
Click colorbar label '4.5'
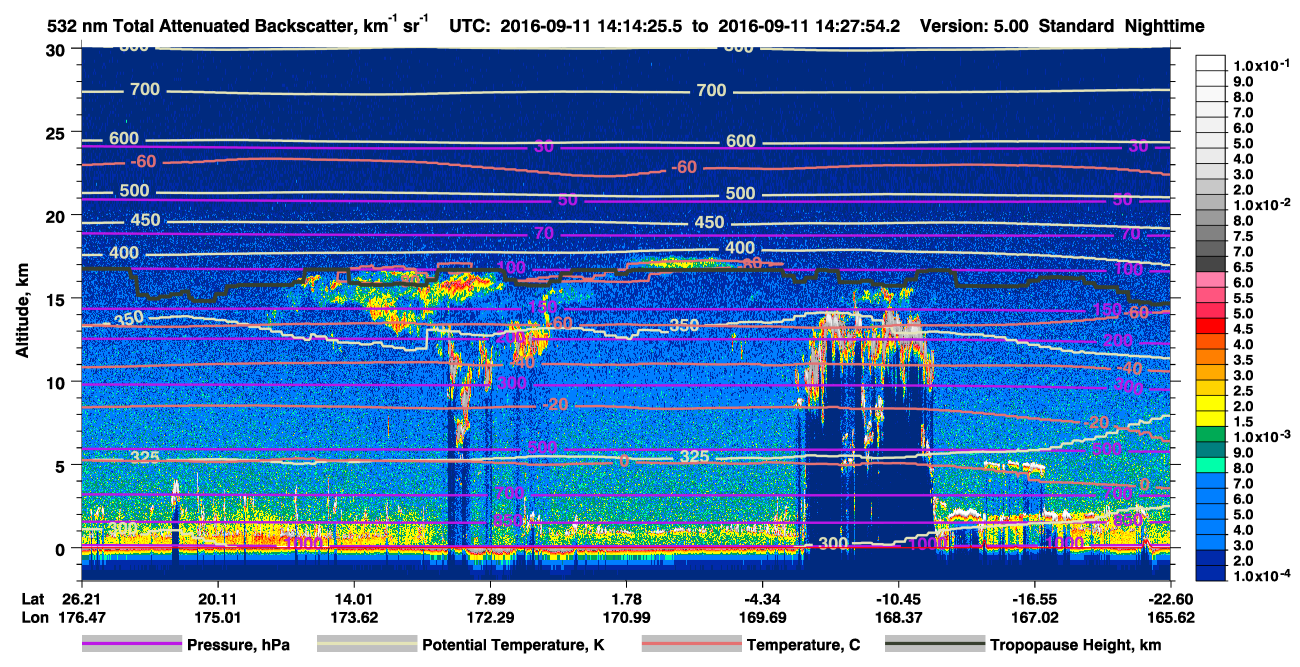[x=1242, y=329]
